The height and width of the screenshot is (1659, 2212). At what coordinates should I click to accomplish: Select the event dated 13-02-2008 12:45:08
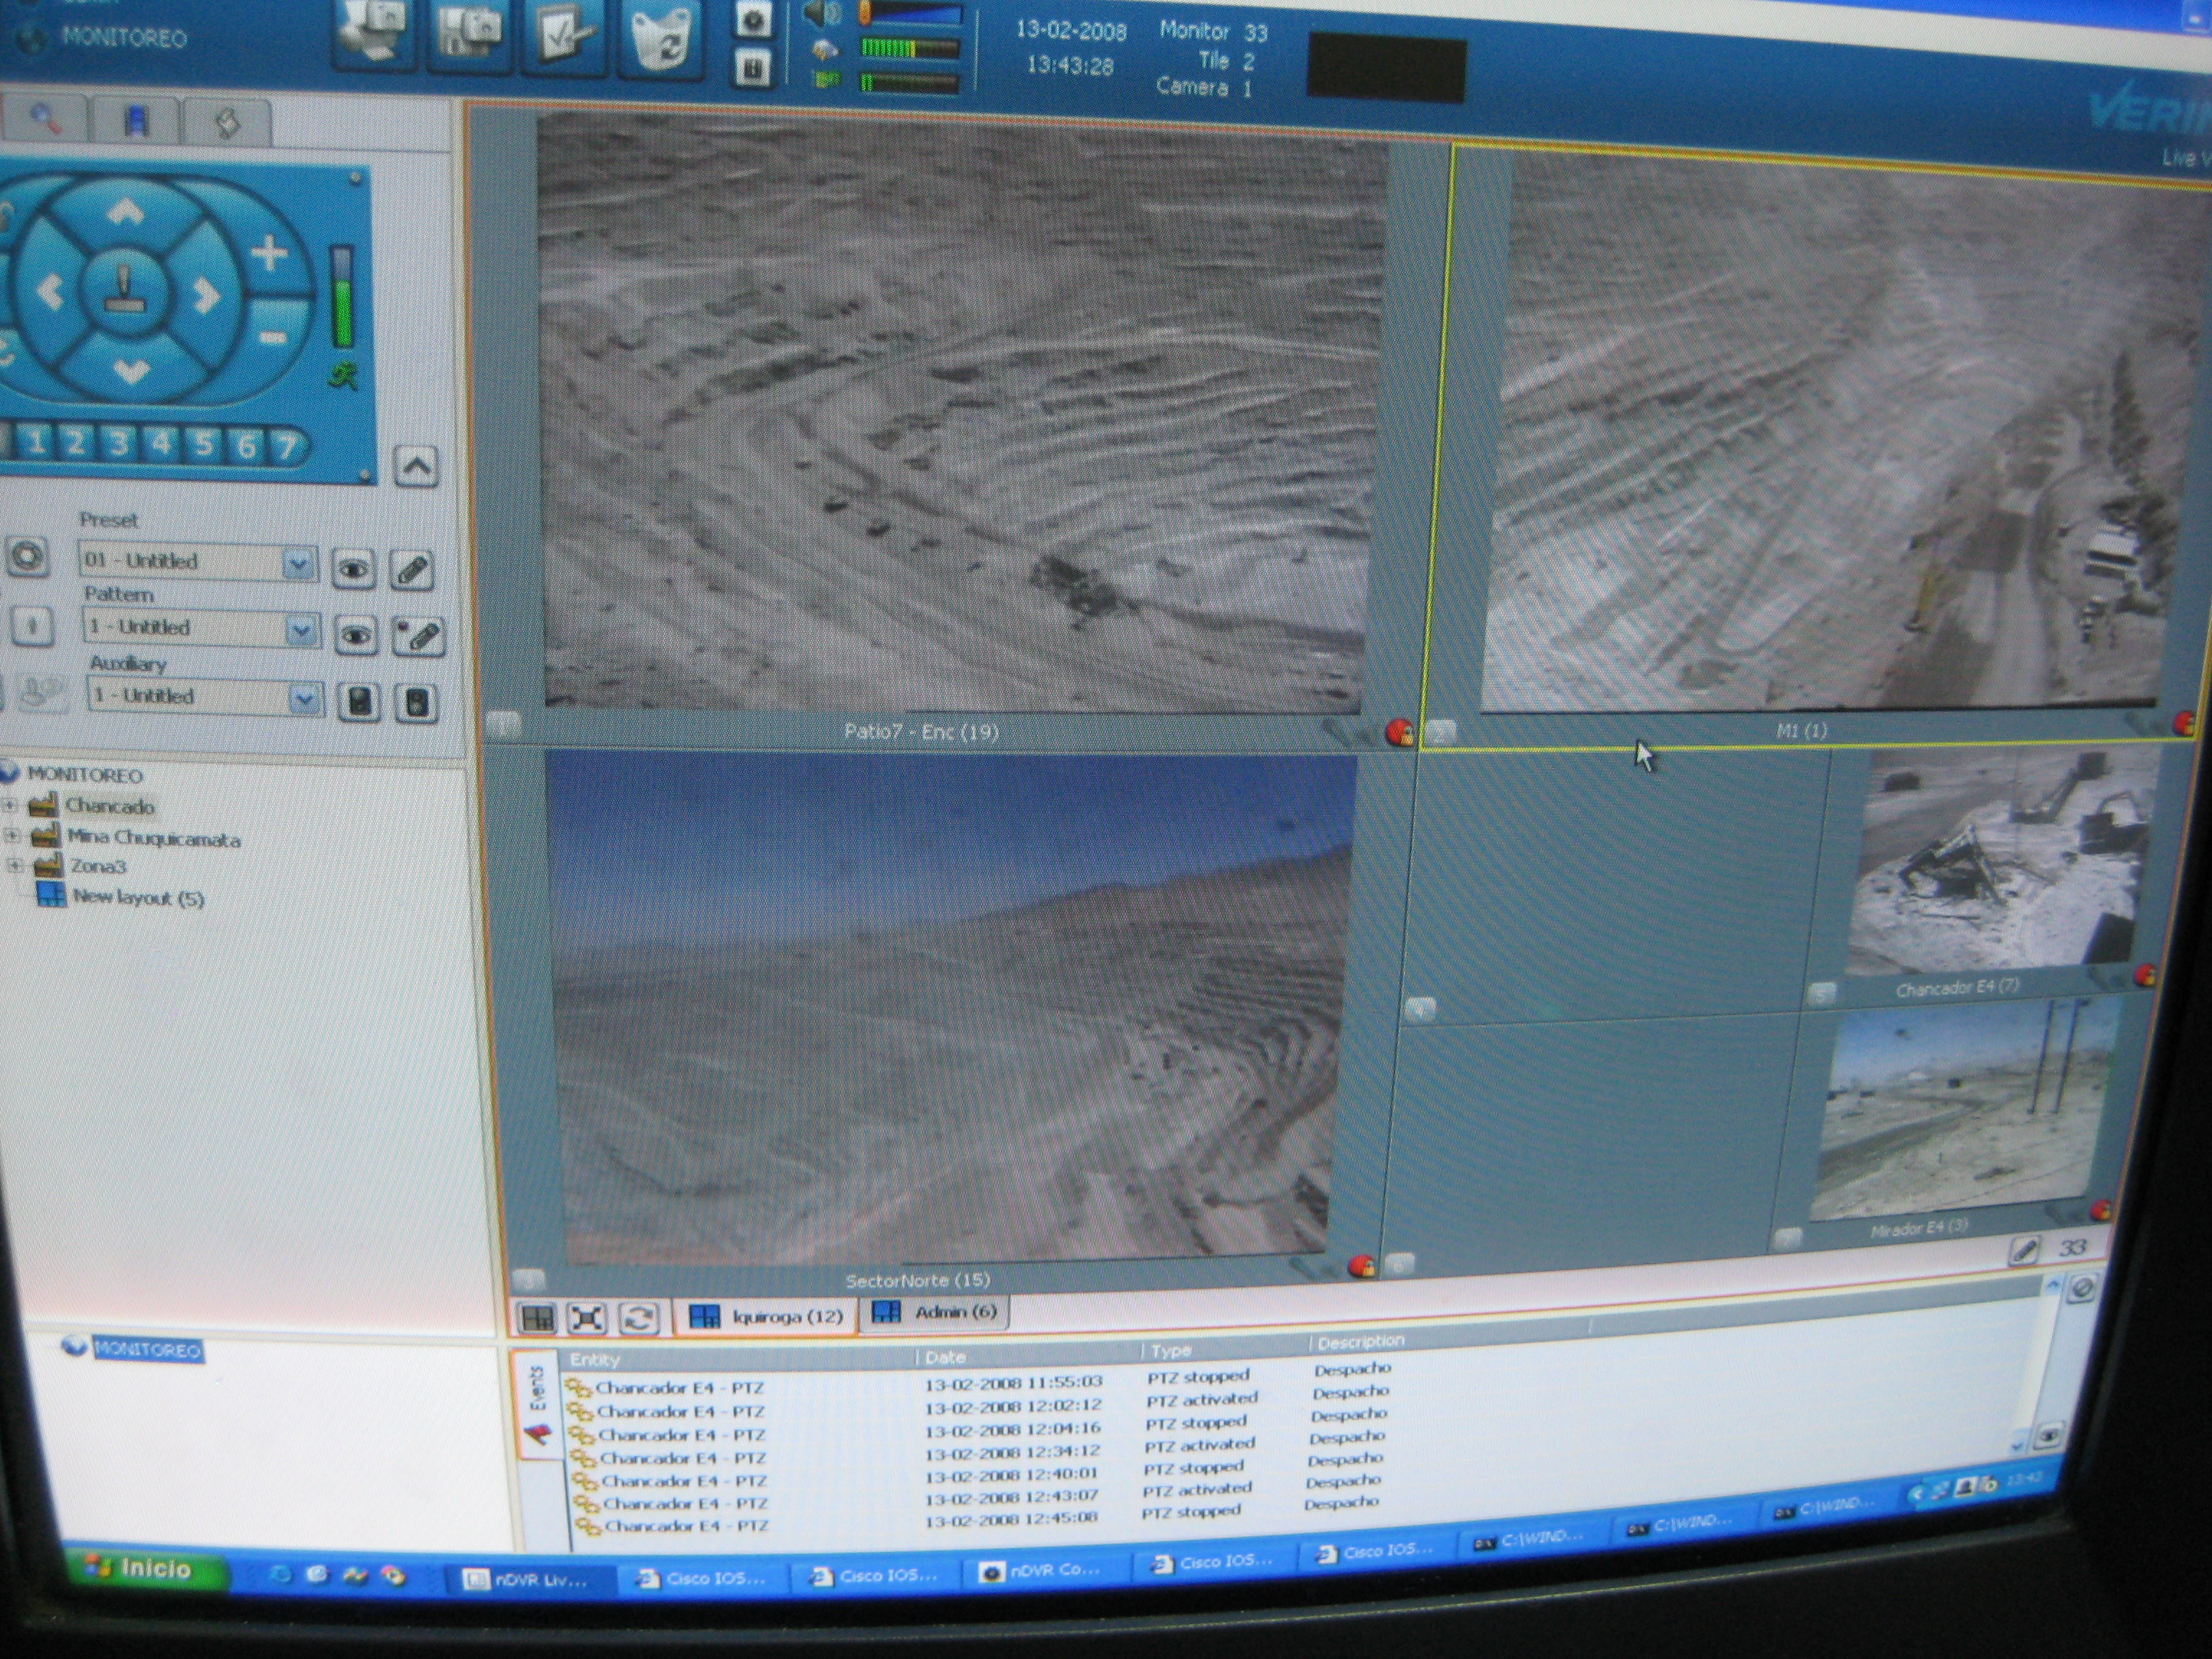(1010, 1518)
